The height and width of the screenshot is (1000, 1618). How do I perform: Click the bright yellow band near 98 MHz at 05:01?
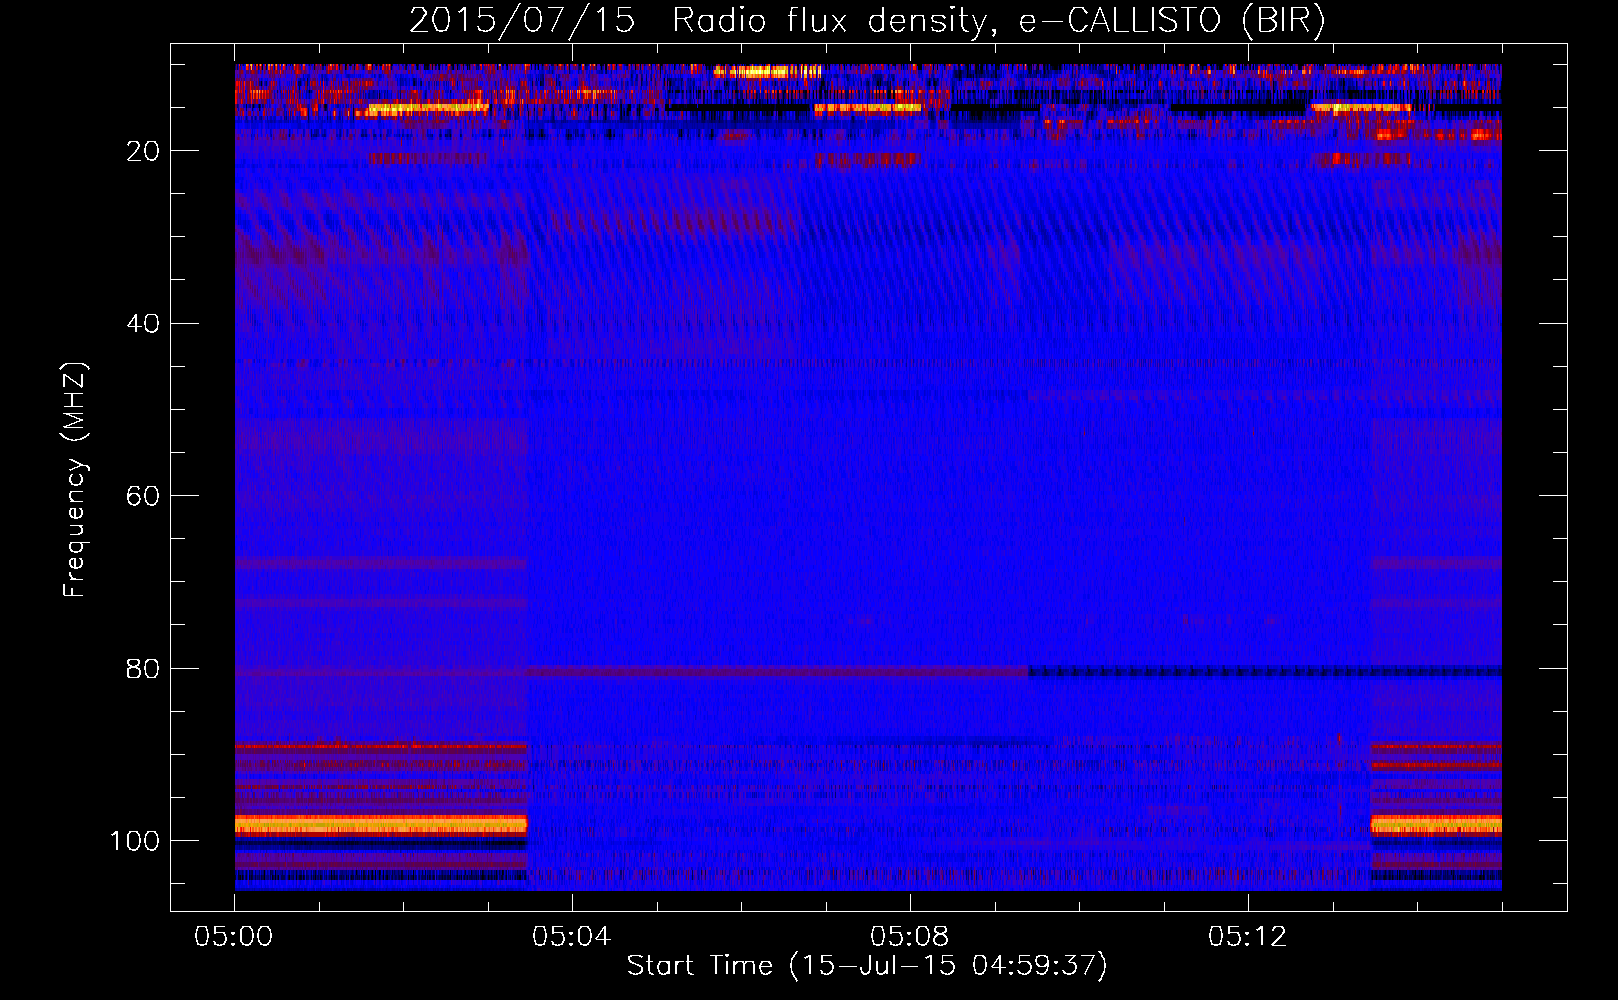[381, 825]
